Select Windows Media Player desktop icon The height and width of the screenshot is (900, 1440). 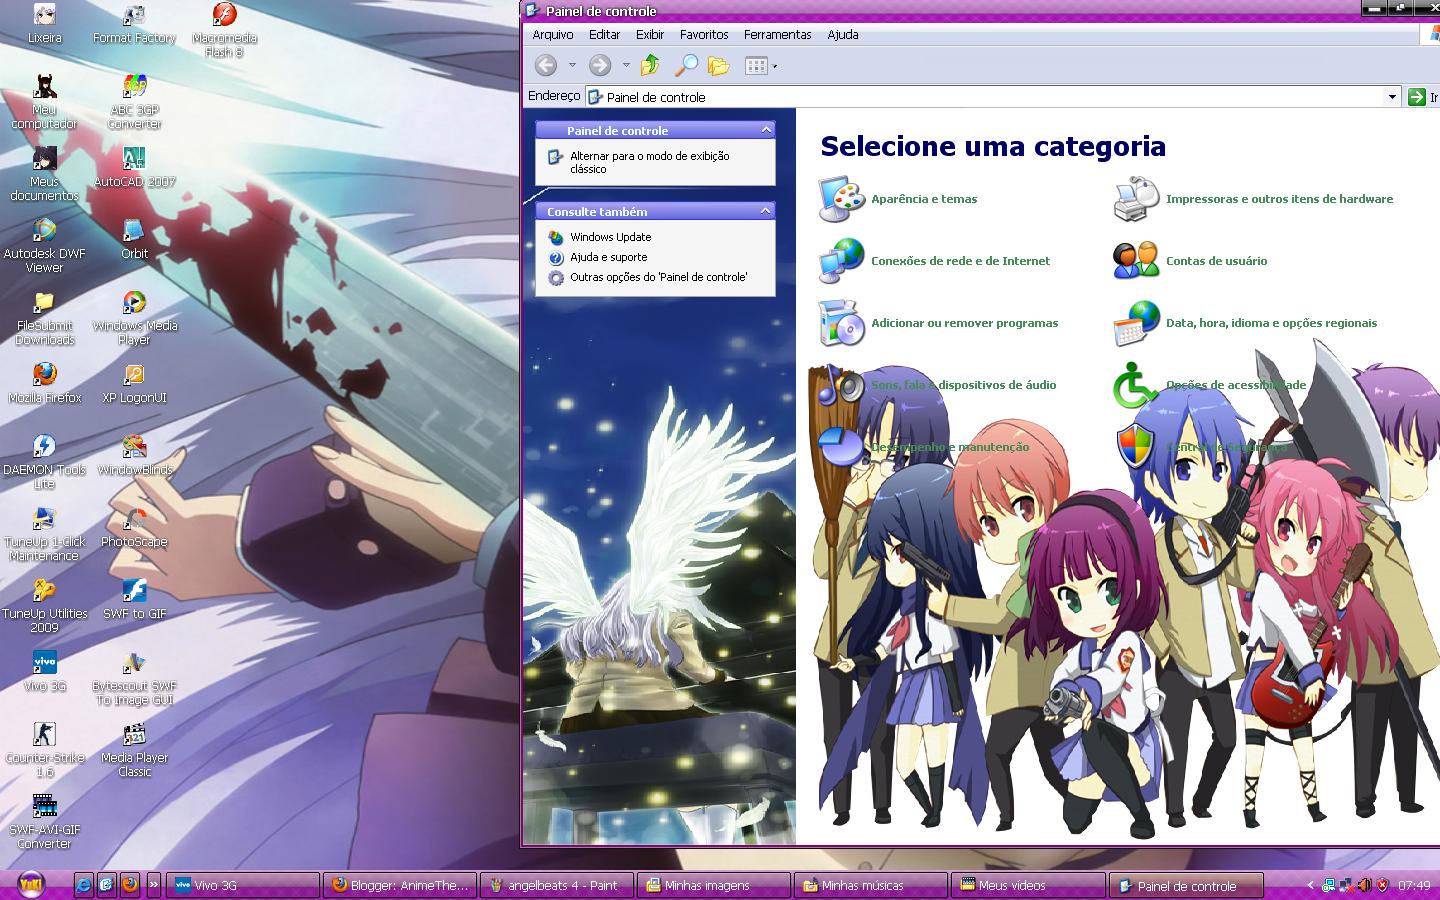134,318
